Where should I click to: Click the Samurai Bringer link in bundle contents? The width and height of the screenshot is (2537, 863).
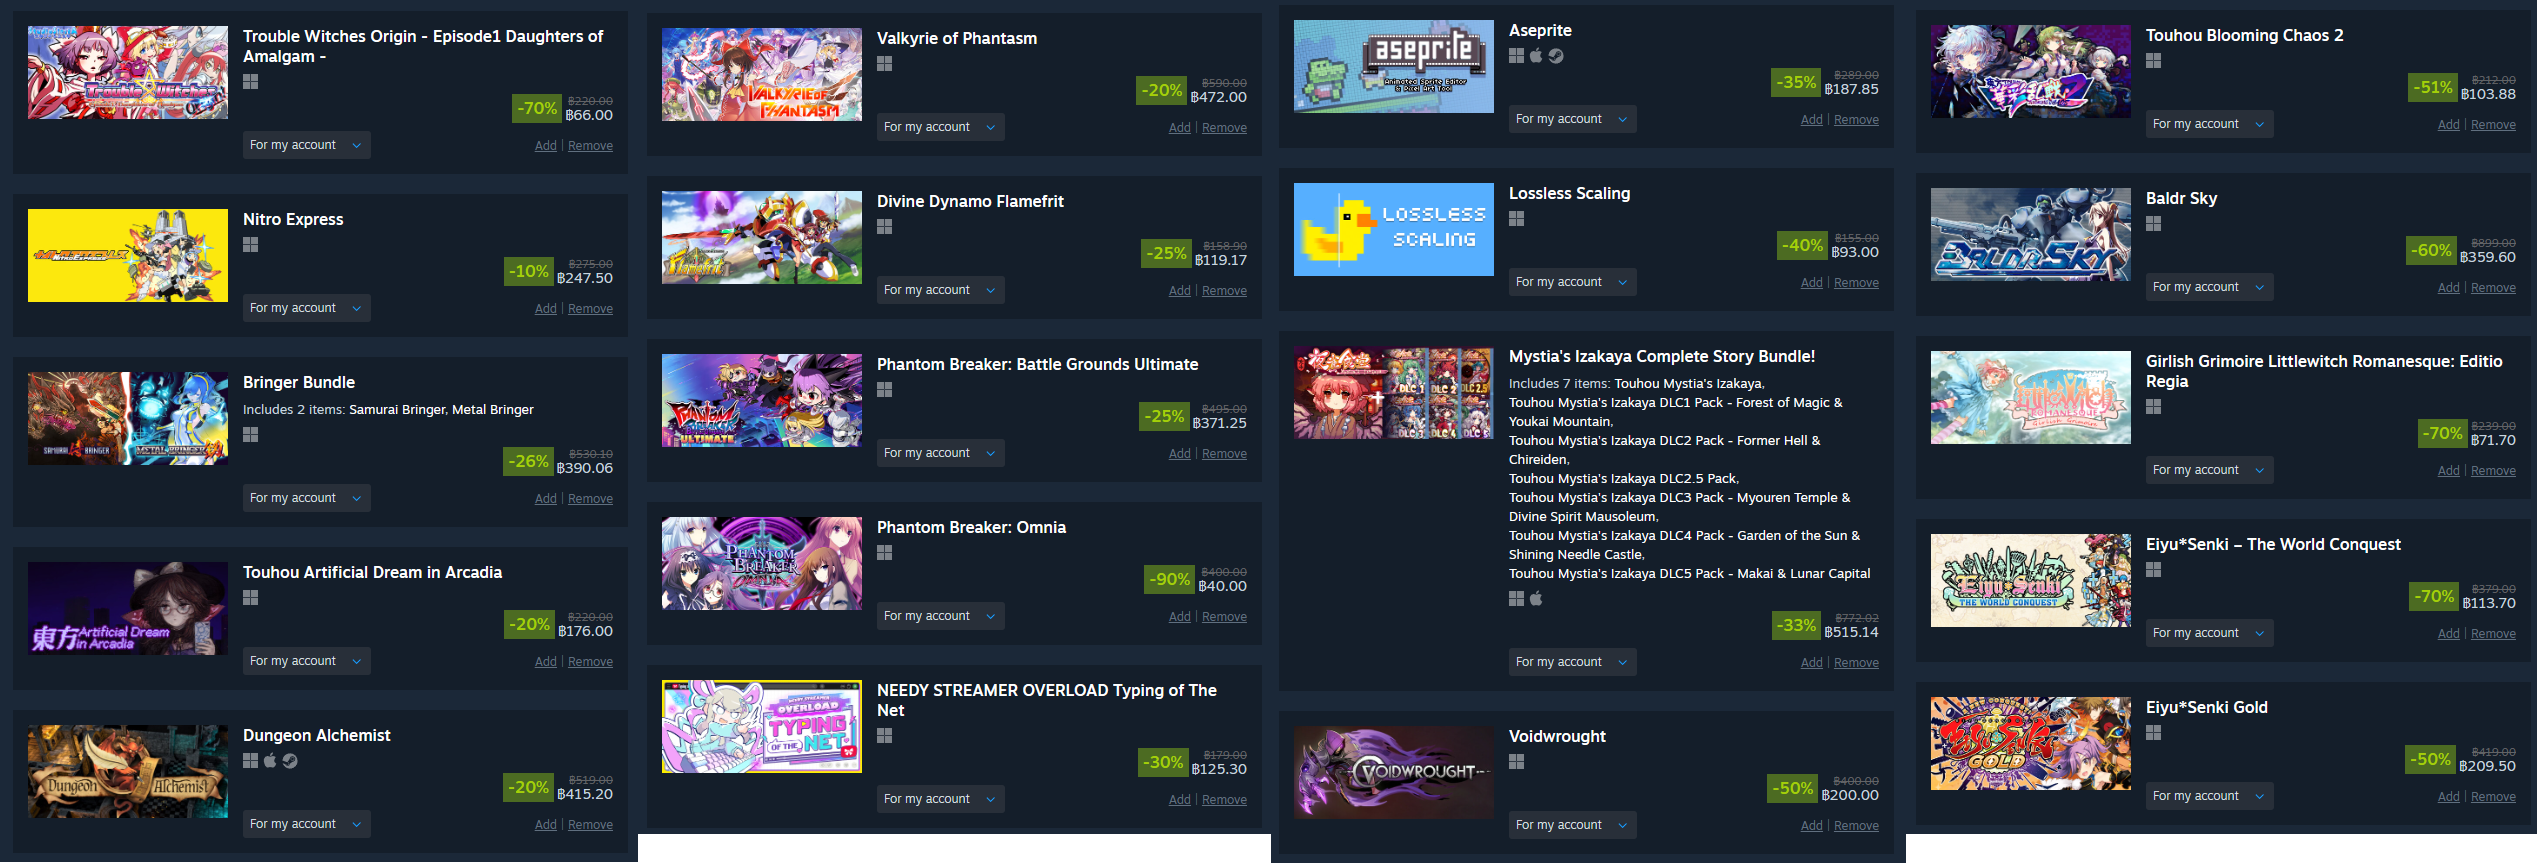click(x=397, y=410)
